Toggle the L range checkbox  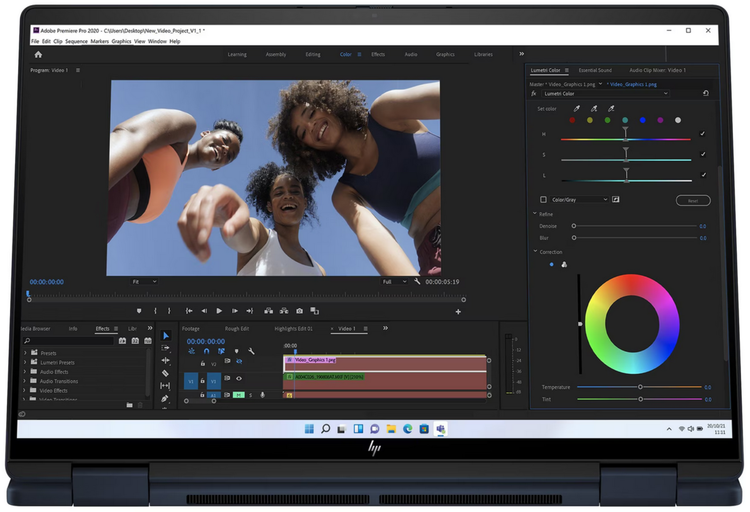point(704,175)
